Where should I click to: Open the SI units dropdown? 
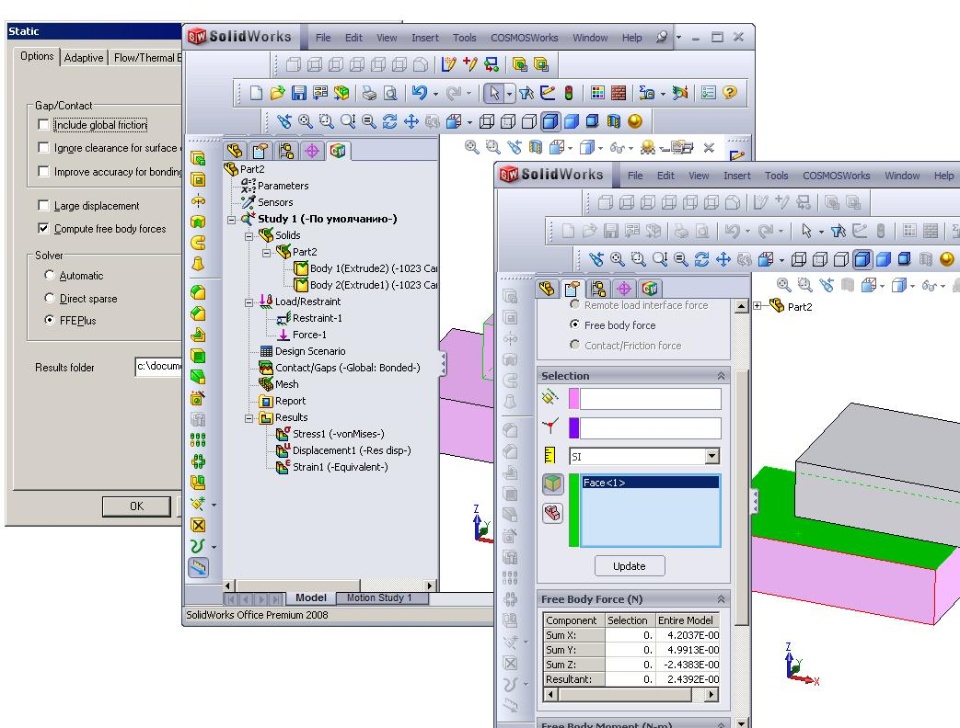(711, 456)
